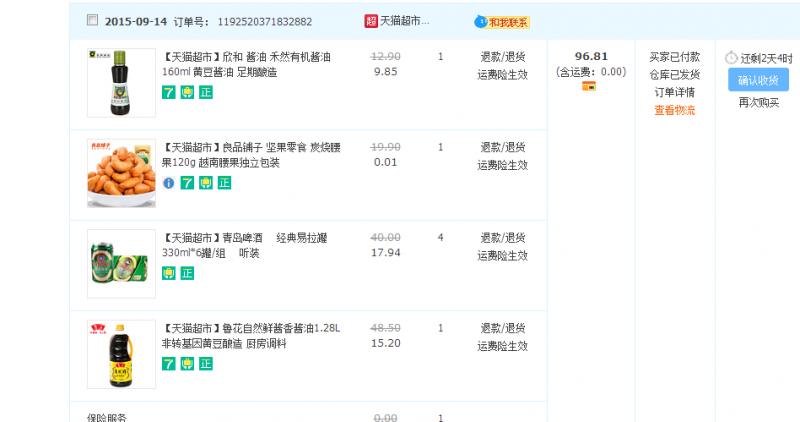Screen dimensions: 800x422
Task: Click the 7-day return badge under 欣和 酱油
Action: pyautogui.click(x=168, y=92)
